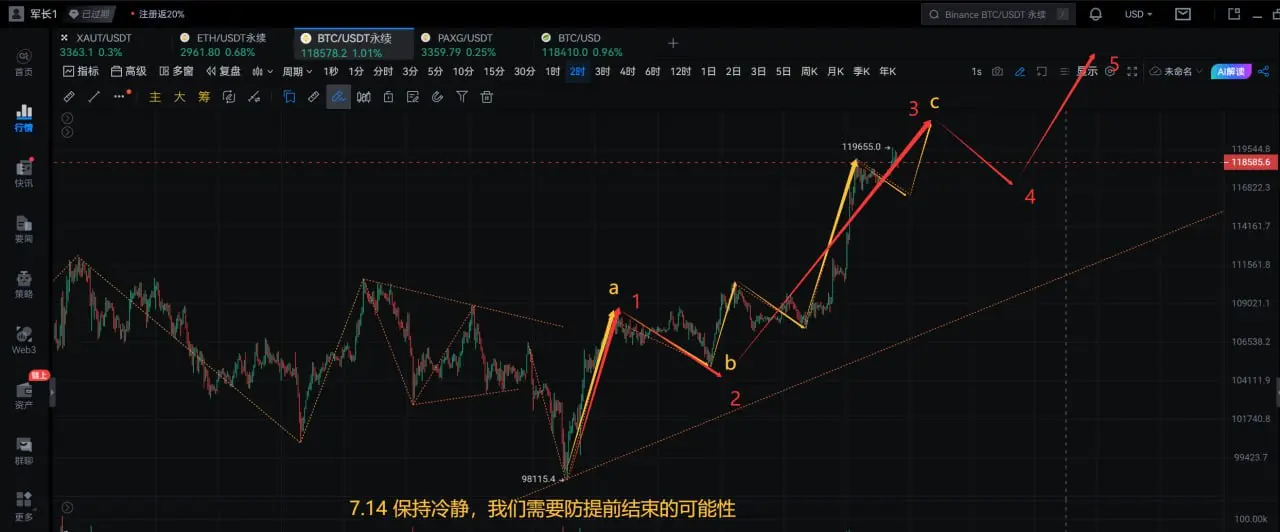
Task: Select 30分 timeframe
Action: coord(524,72)
